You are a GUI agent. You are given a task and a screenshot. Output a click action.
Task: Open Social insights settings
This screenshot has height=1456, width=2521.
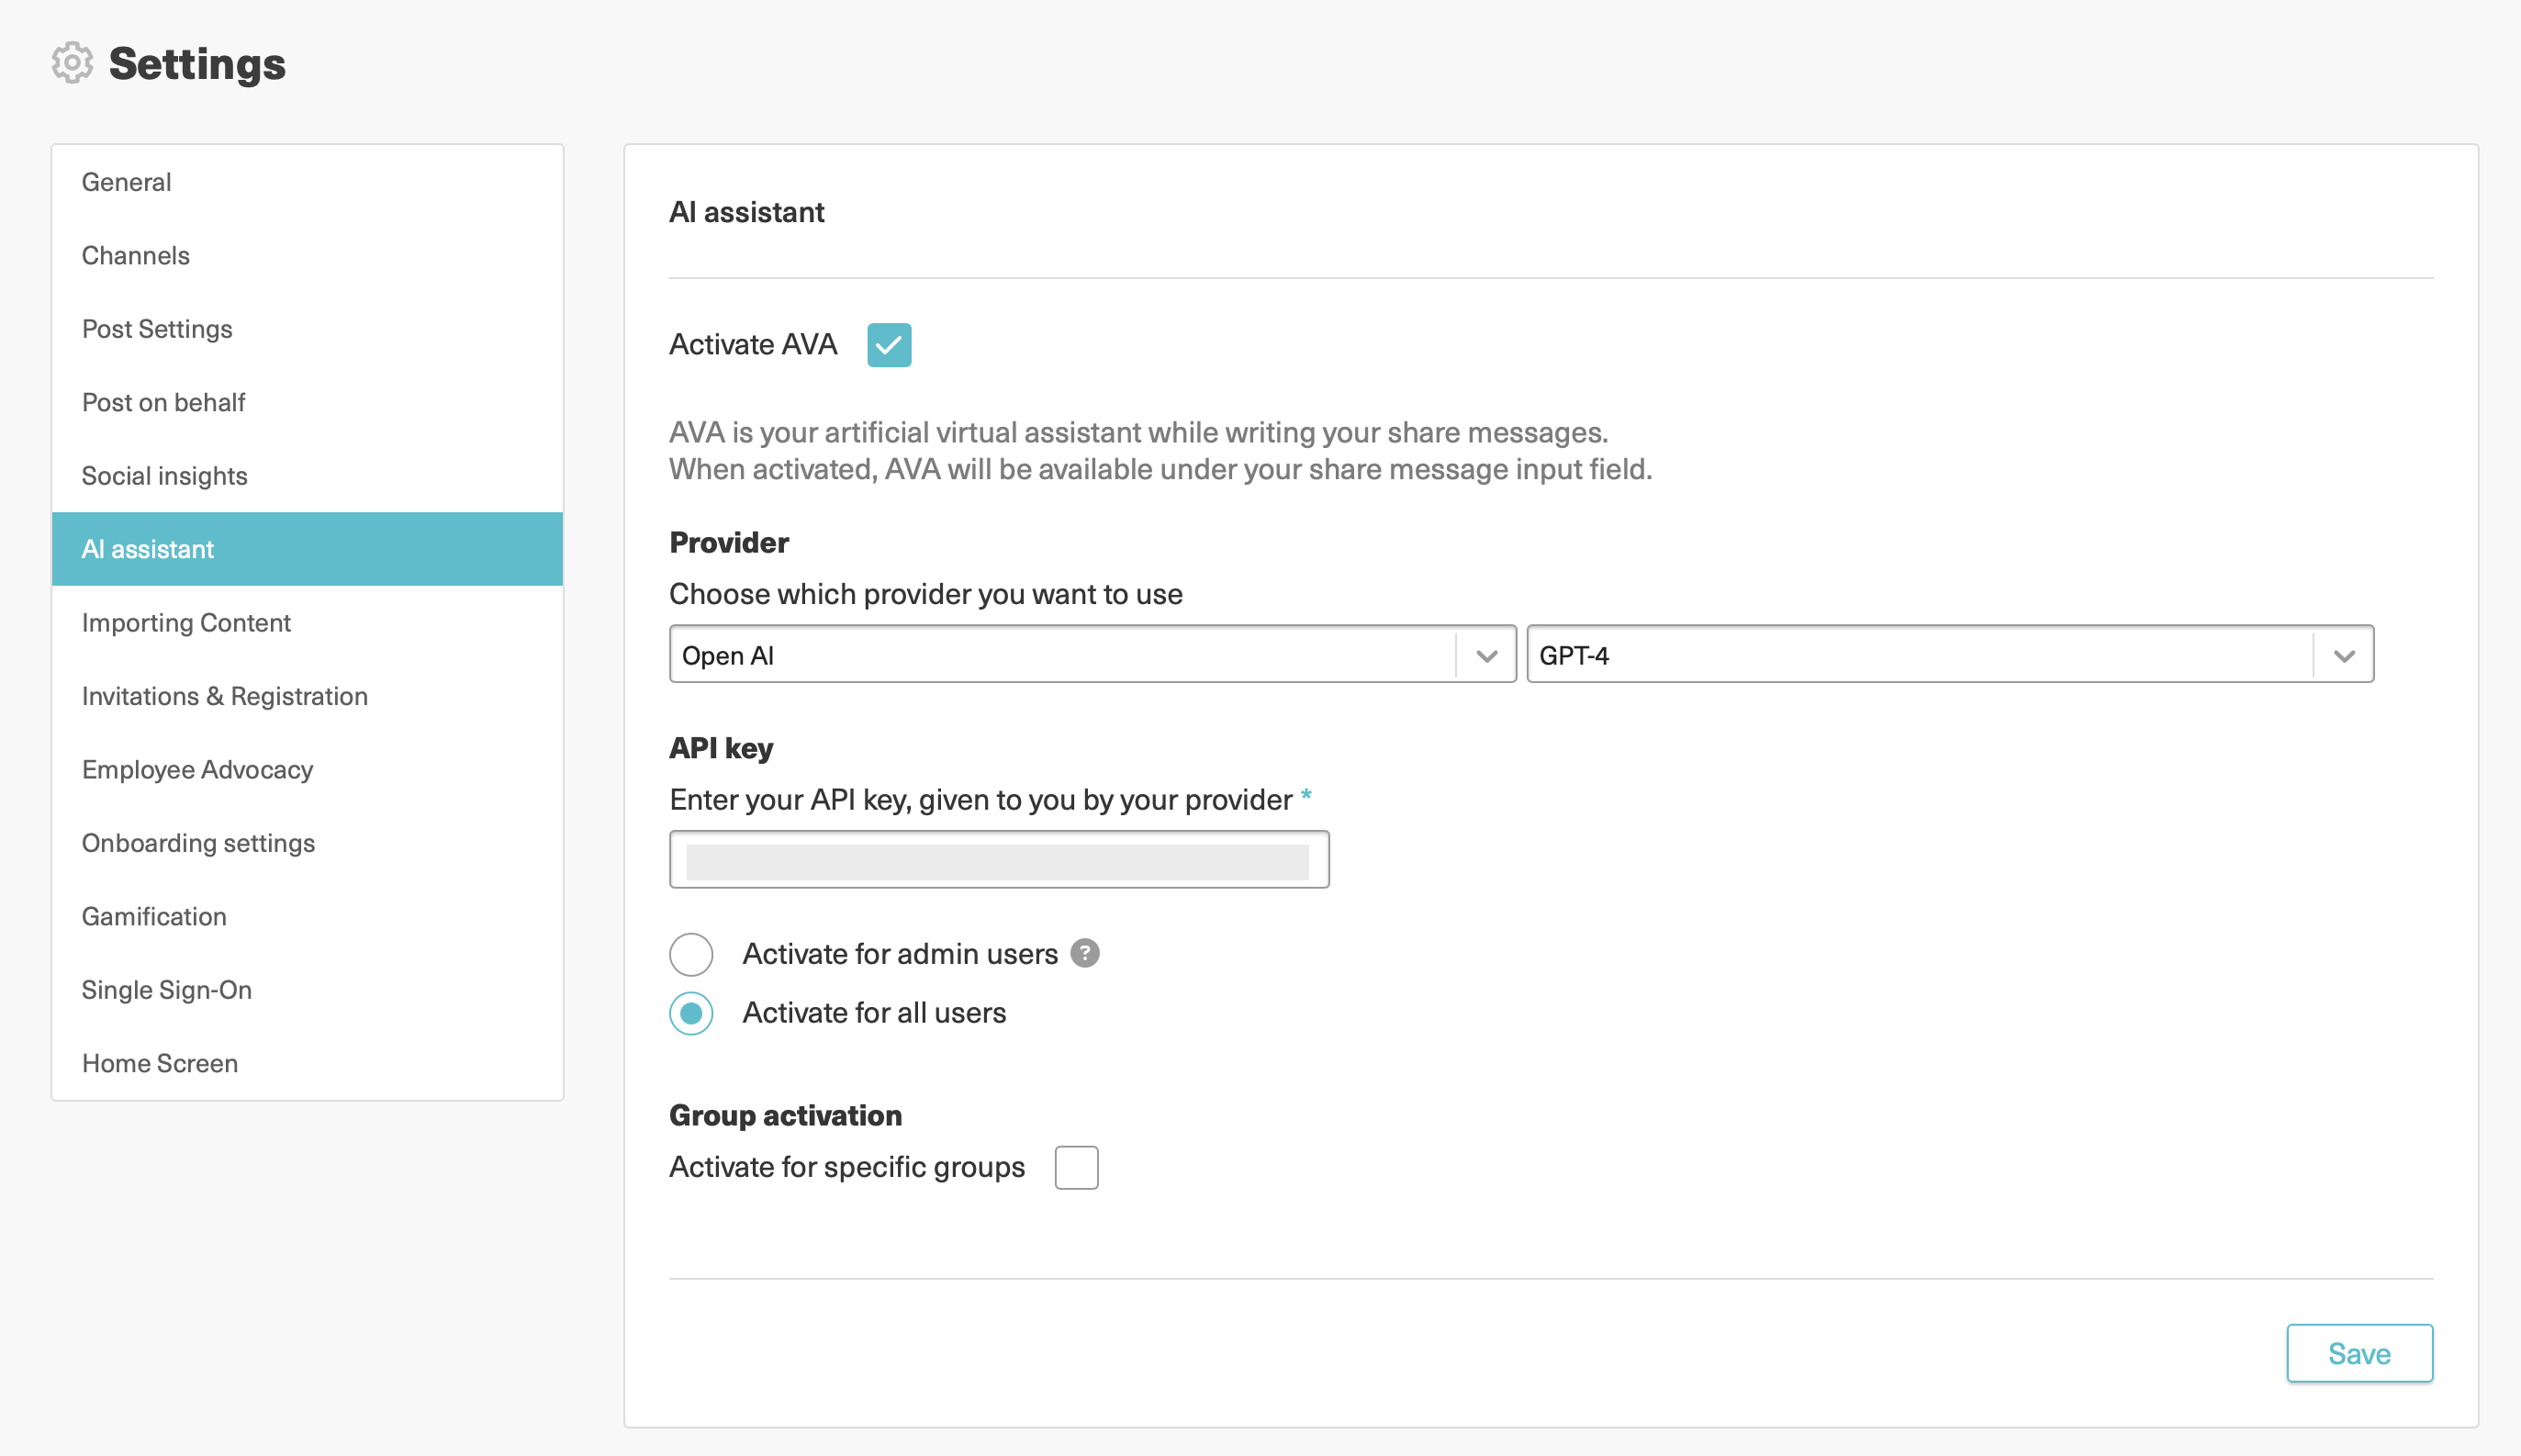(x=307, y=476)
